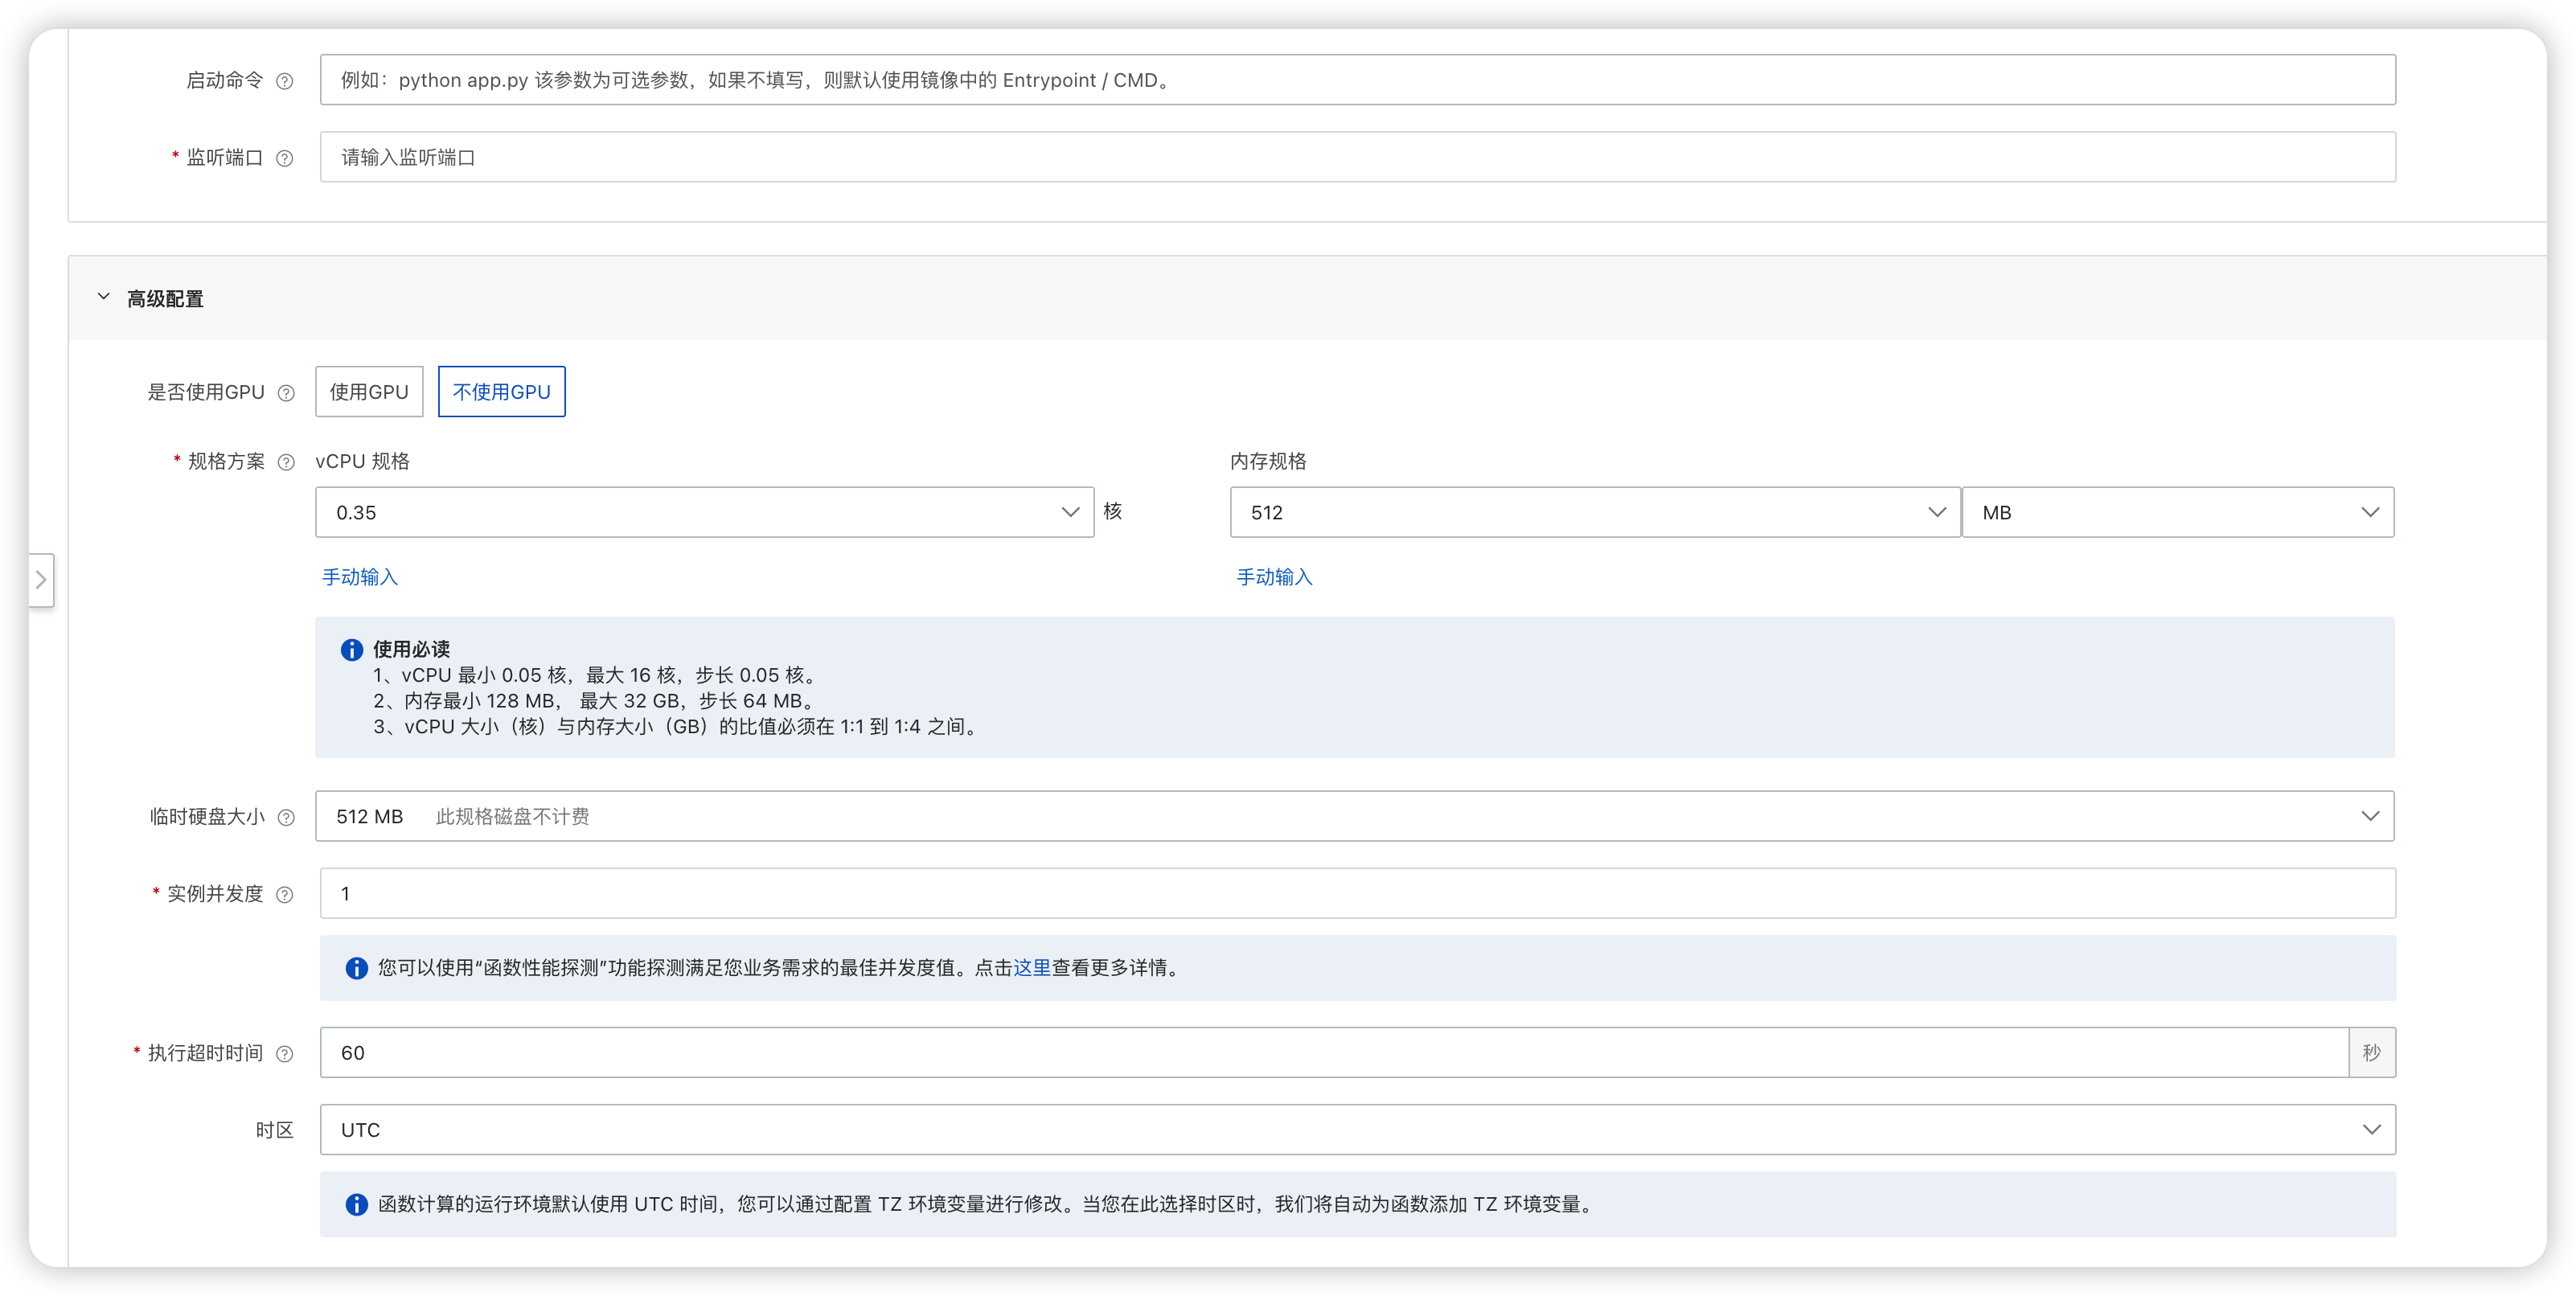The width and height of the screenshot is (2576, 1296).
Task: Open the 时区 UTC dropdown
Action: pos(1357,1129)
